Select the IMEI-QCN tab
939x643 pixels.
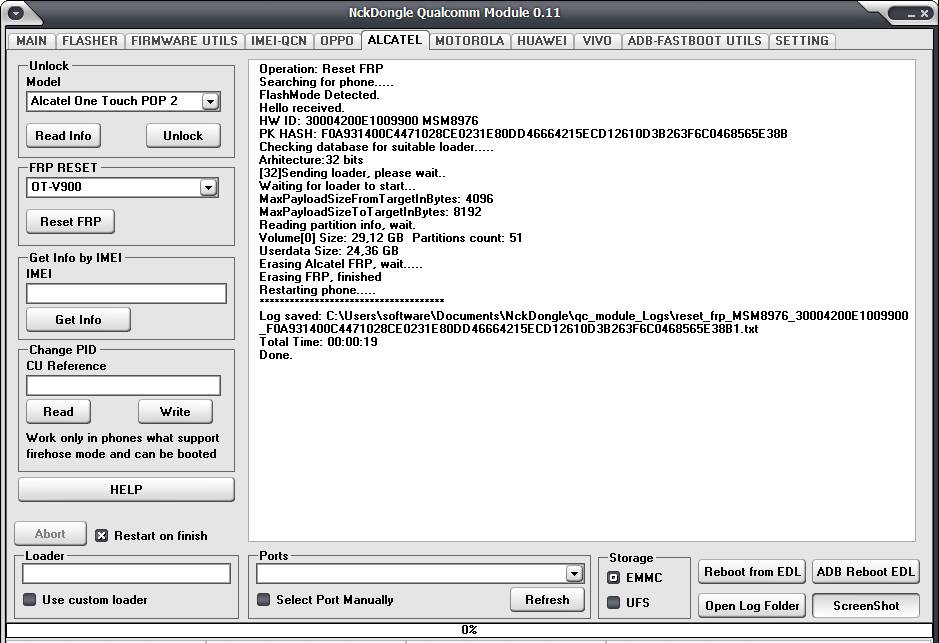(x=278, y=41)
